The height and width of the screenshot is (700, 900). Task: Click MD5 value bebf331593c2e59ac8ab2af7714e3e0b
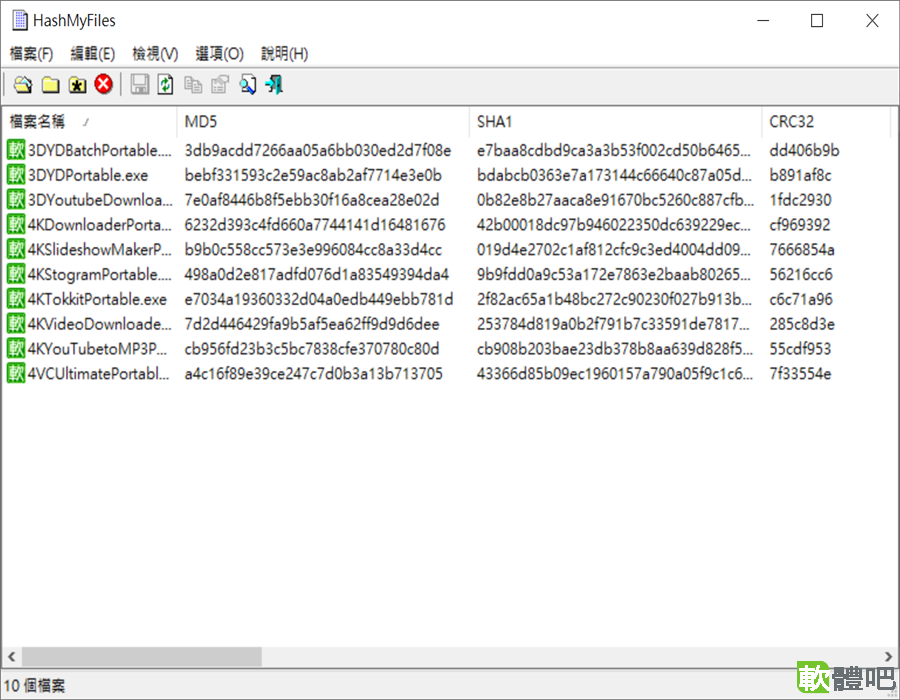313,175
